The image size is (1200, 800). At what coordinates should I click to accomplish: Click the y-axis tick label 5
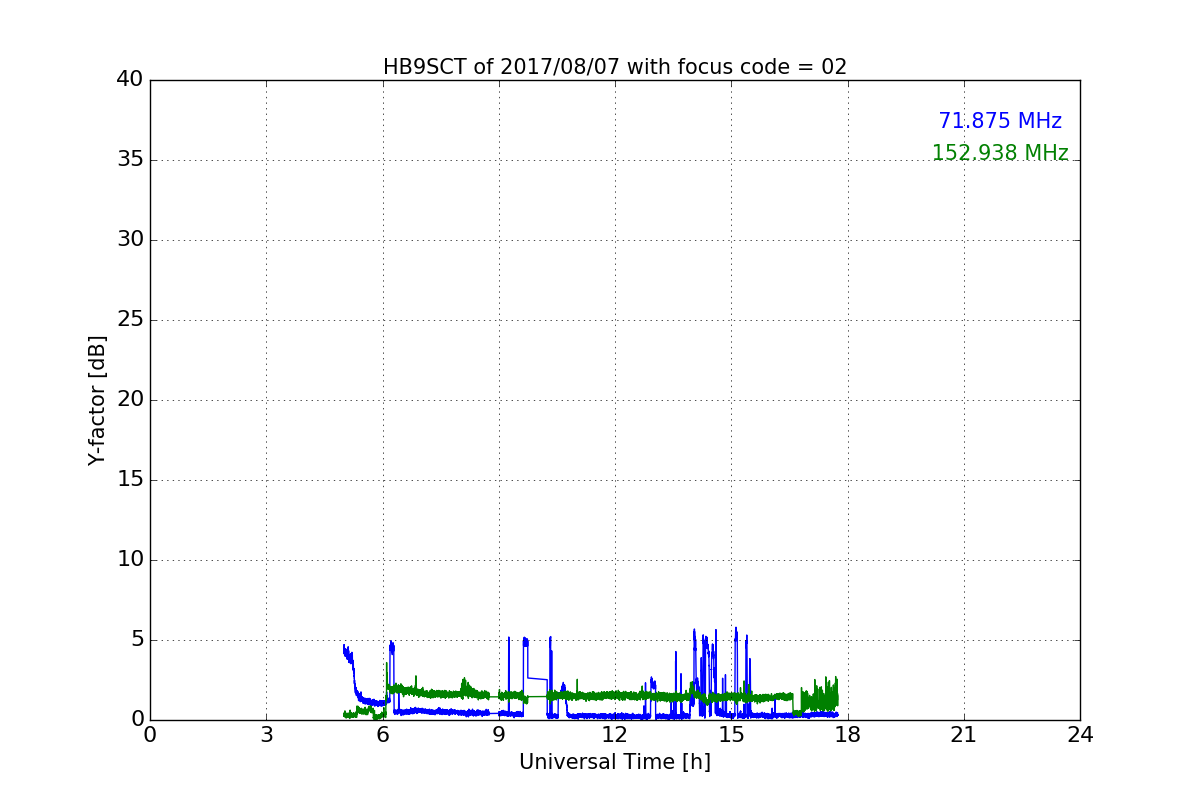(137, 639)
